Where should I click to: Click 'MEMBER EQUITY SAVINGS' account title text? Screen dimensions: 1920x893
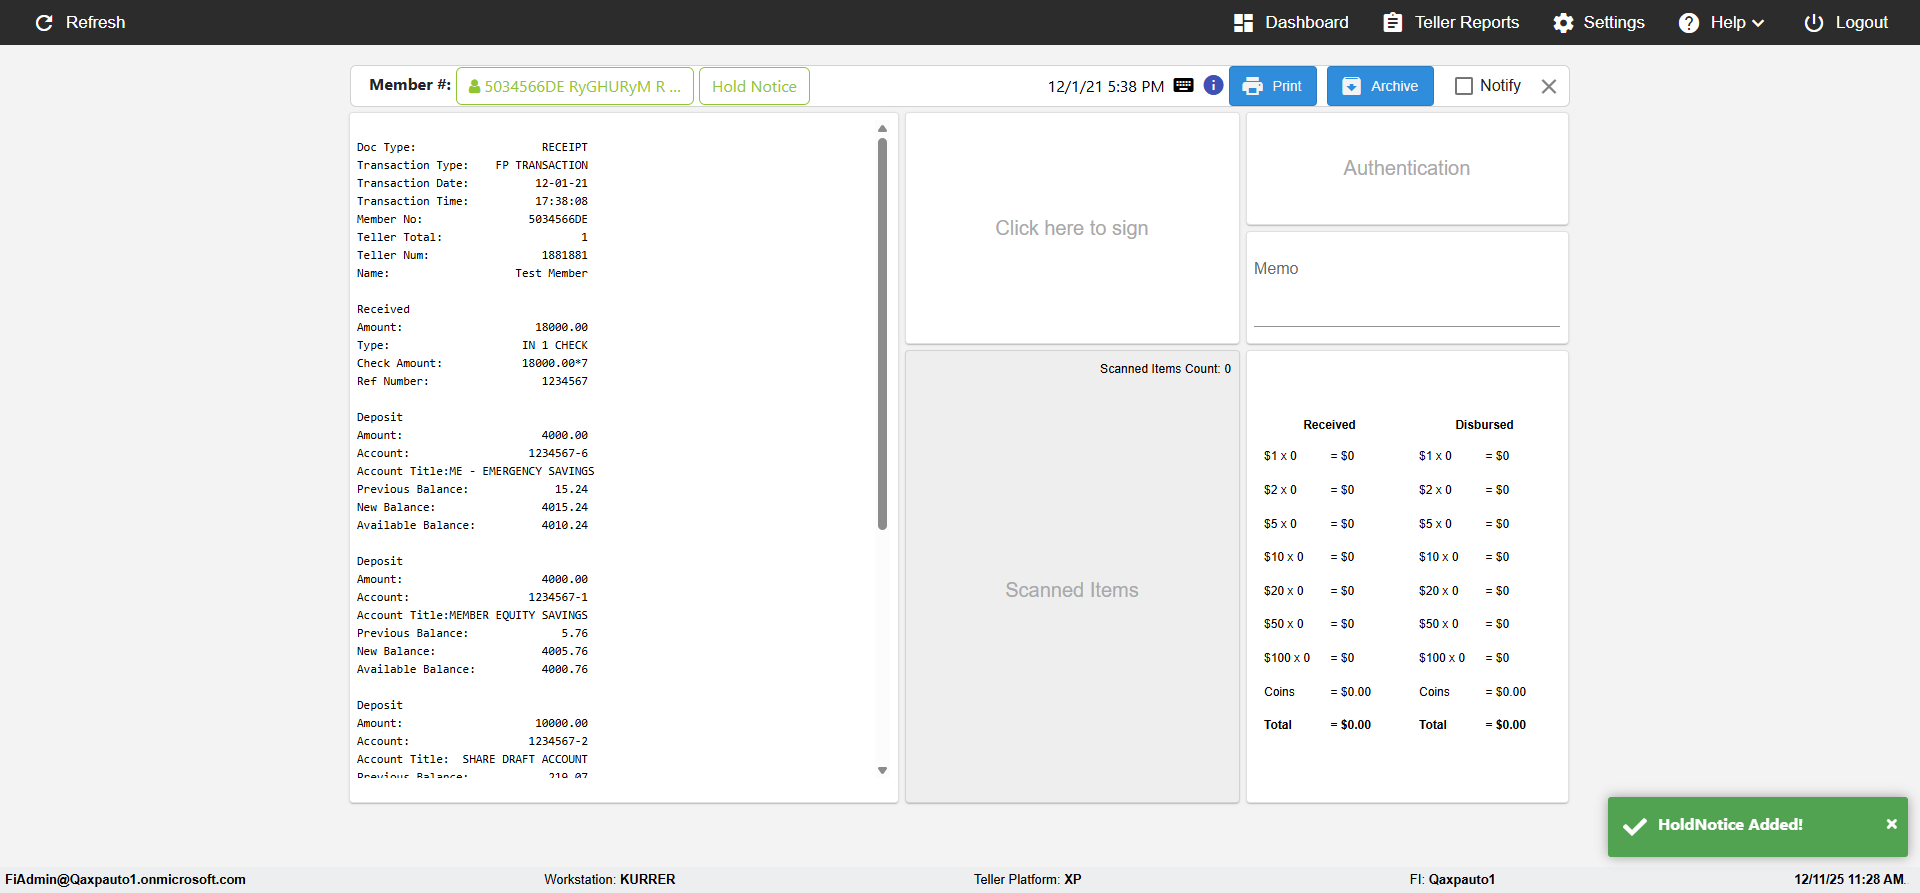[518, 616]
